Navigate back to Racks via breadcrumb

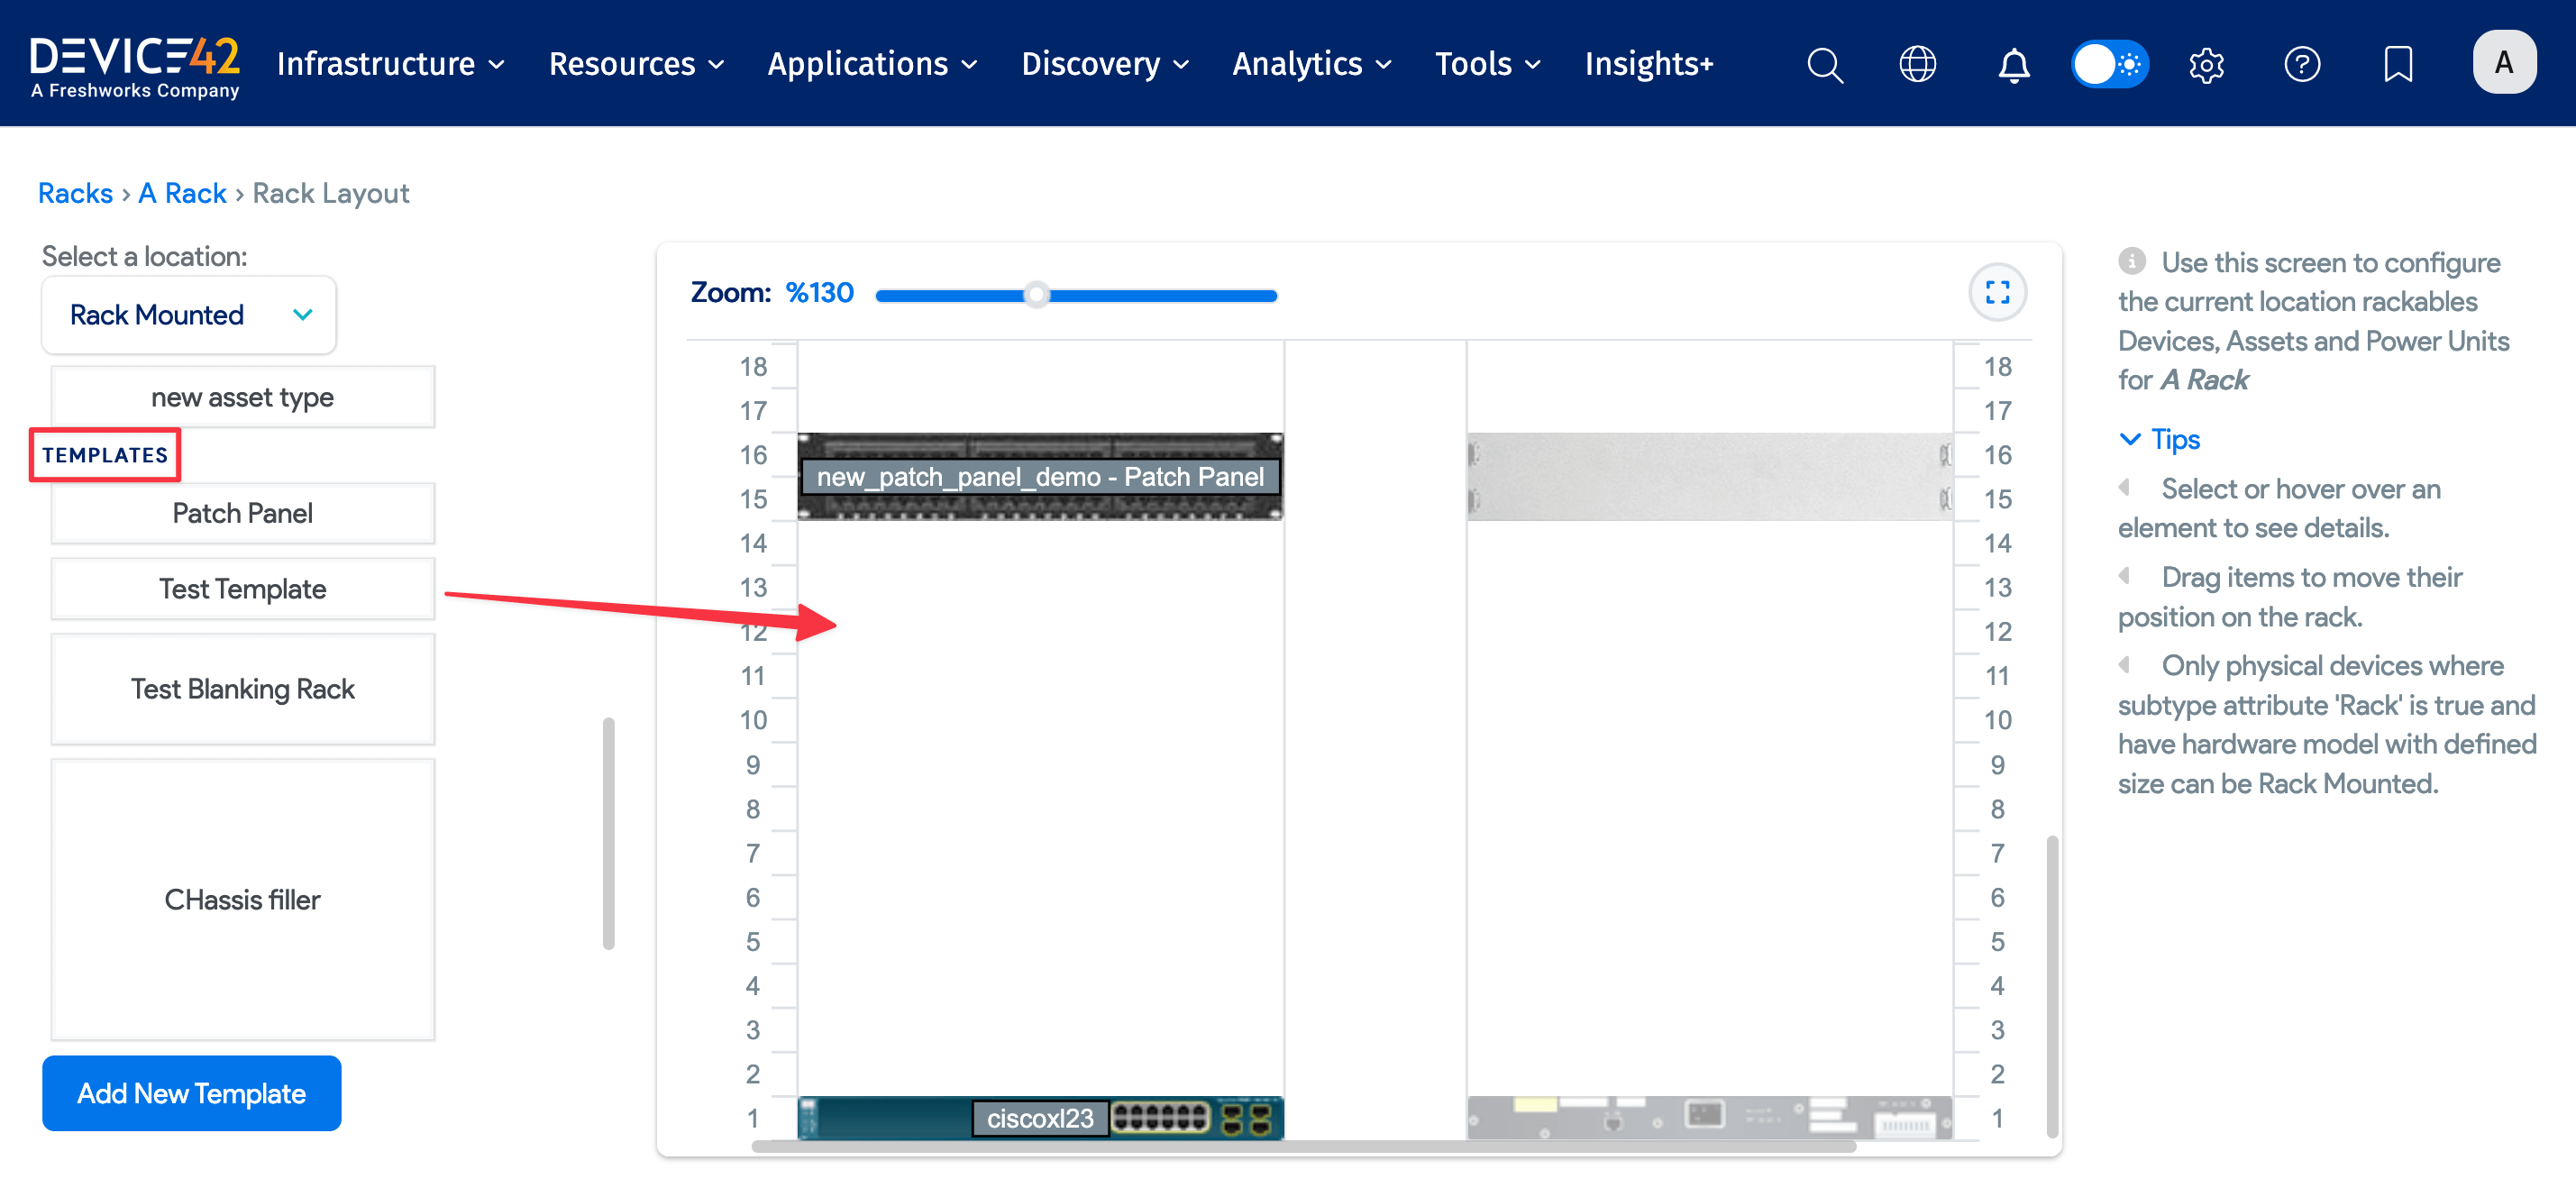75,192
